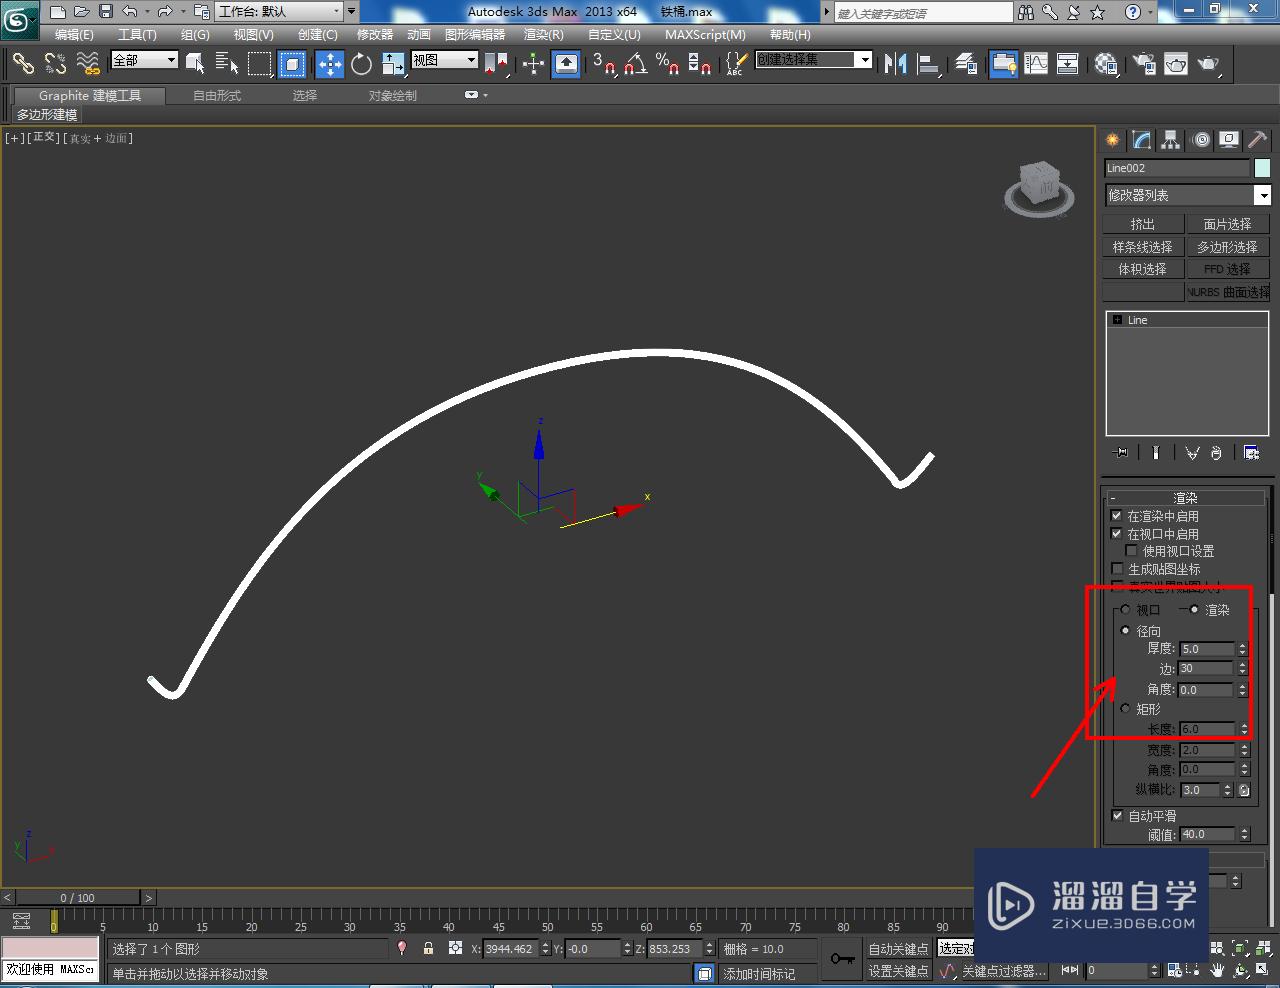The width and height of the screenshot is (1280, 988).
Task: Toggle the Angle Snap icon
Action: (x=636, y=64)
